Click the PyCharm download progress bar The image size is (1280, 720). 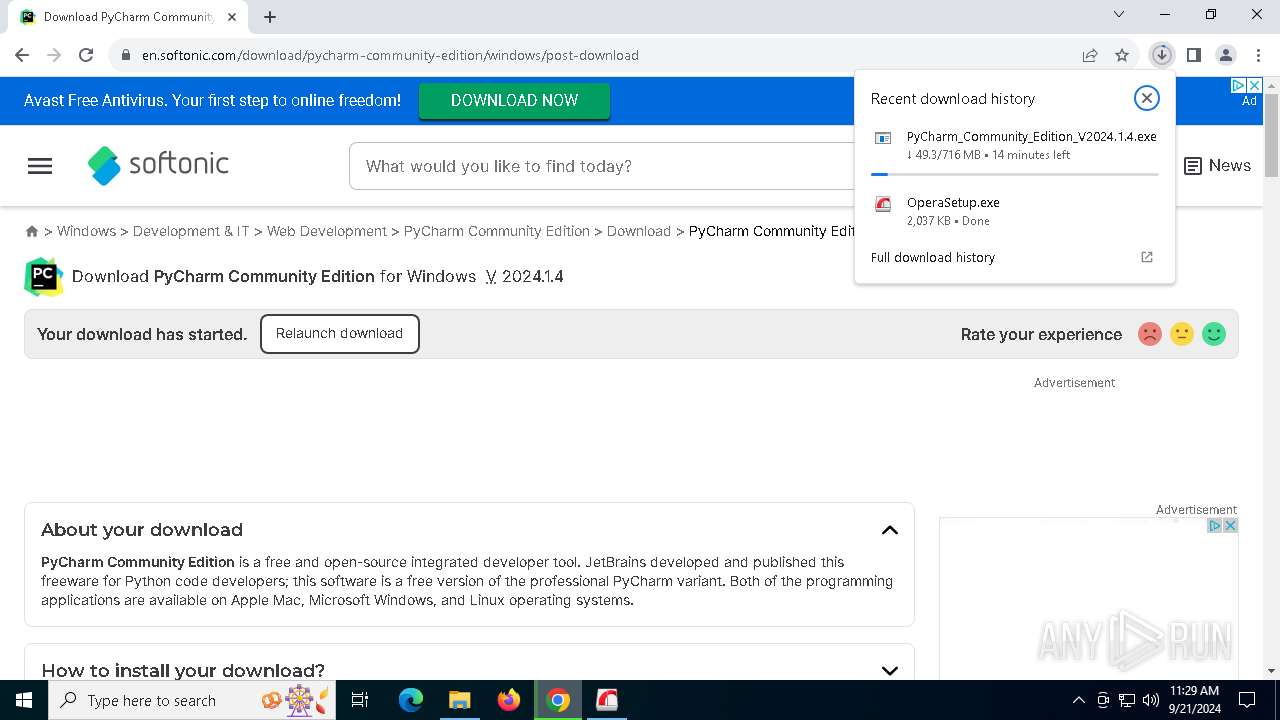tap(1015, 174)
